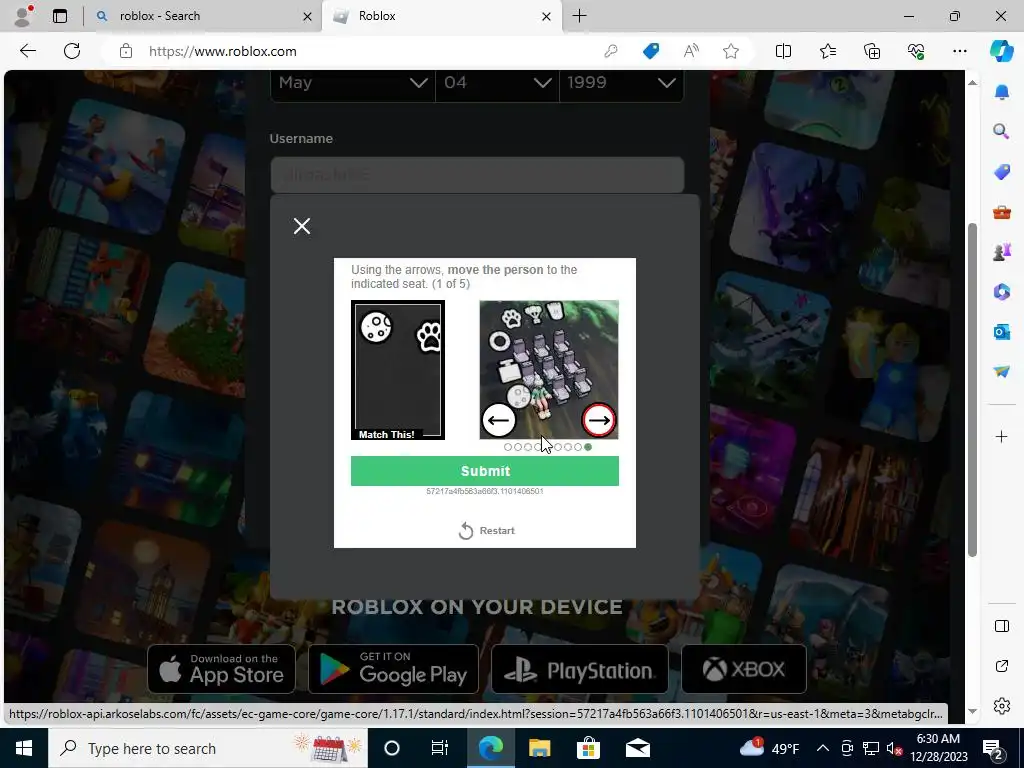
Task: Open sidebar Tools briefcase icon
Action: 1001,212
